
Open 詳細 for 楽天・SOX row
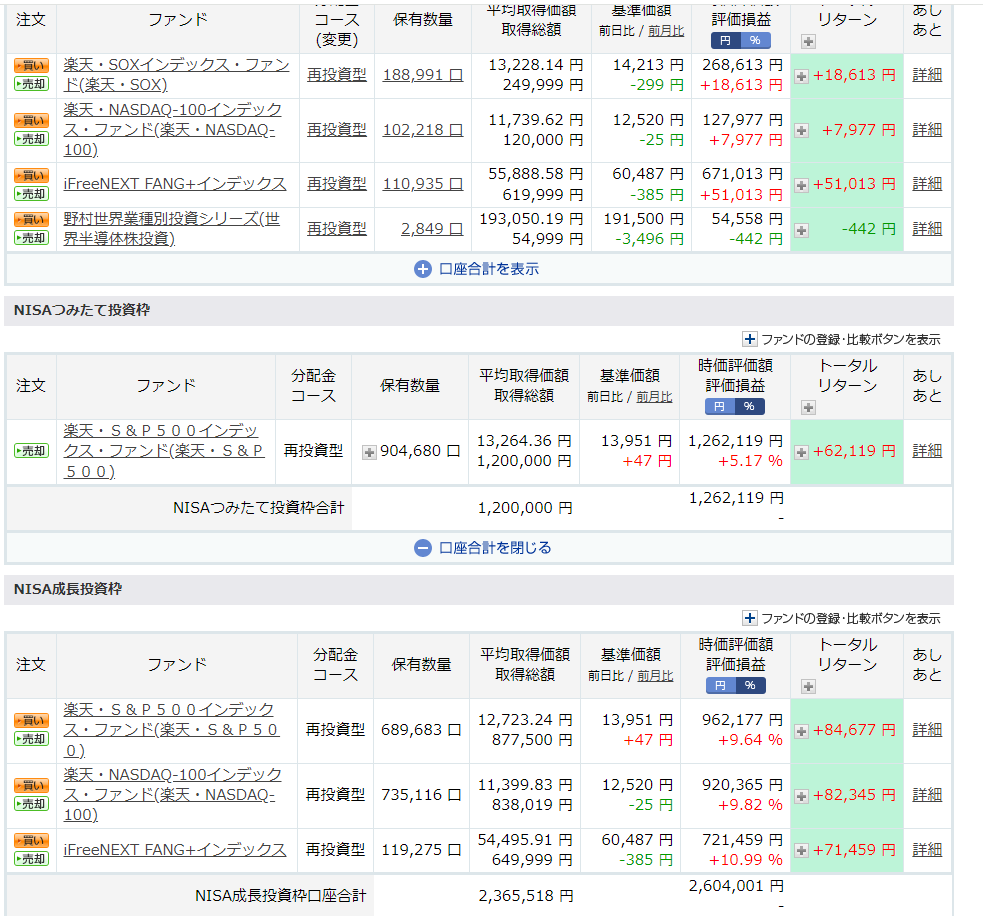tap(927, 75)
